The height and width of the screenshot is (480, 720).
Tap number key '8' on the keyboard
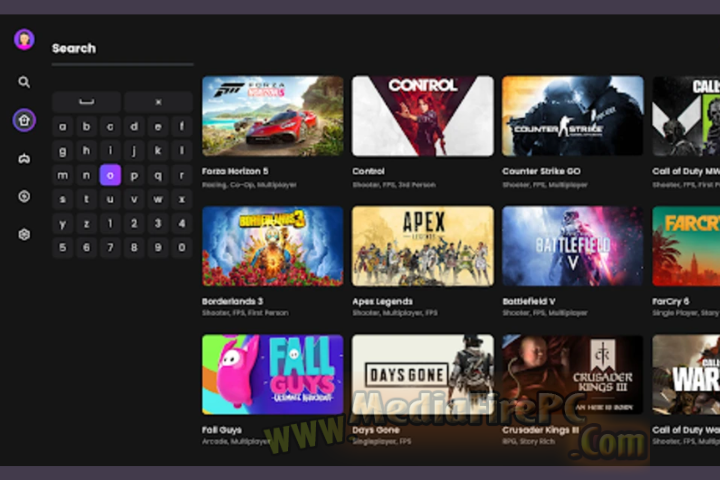134,248
